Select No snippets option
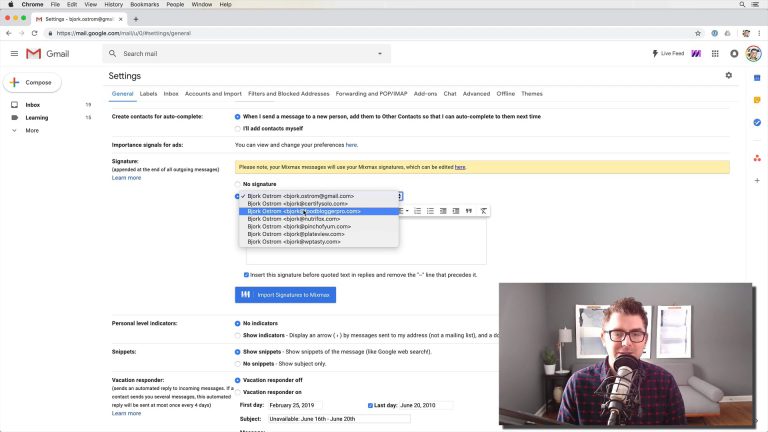Viewport: 768px width, 432px height. click(x=238, y=364)
